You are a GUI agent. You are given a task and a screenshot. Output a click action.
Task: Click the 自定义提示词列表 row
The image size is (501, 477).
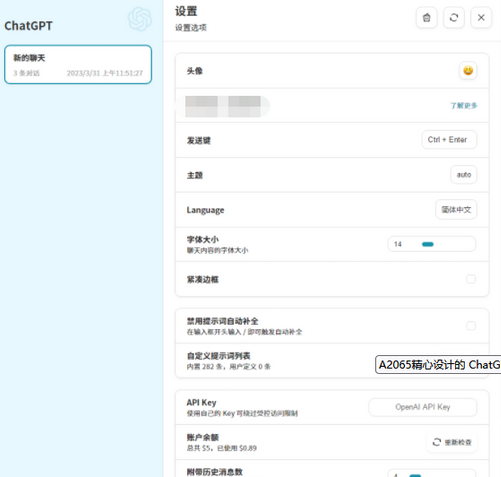point(332,361)
